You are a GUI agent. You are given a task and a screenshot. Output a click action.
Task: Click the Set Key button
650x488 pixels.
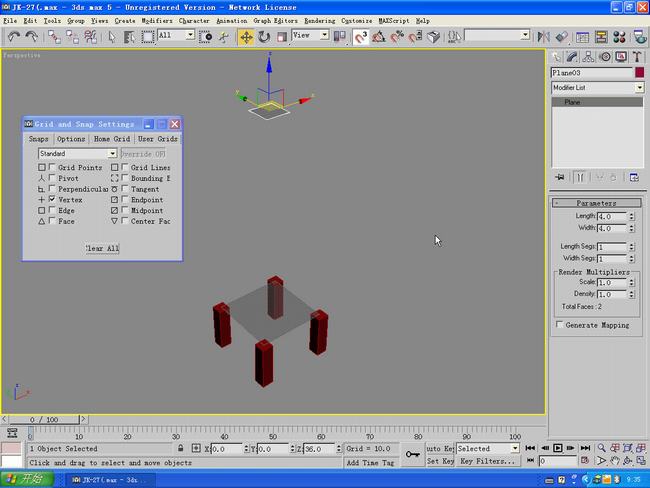(x=440, y=461)
